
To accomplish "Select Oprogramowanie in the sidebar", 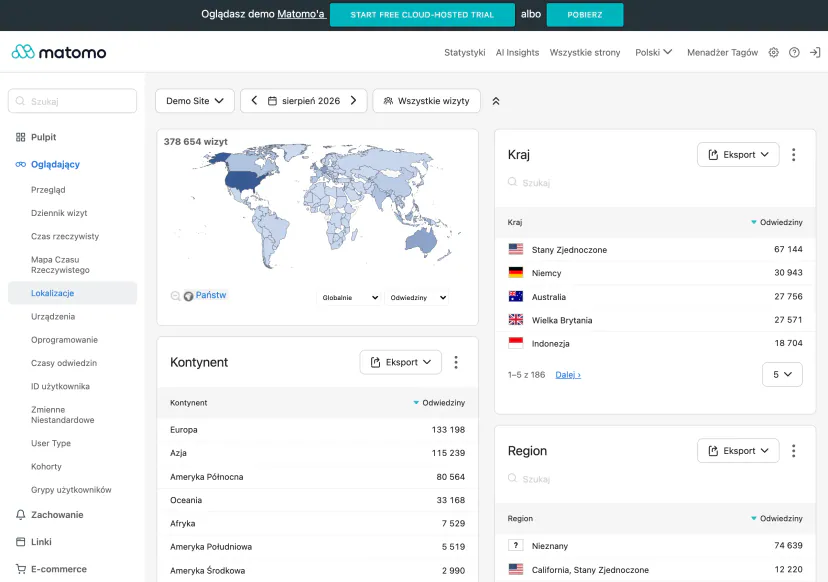I will (64, 340).
